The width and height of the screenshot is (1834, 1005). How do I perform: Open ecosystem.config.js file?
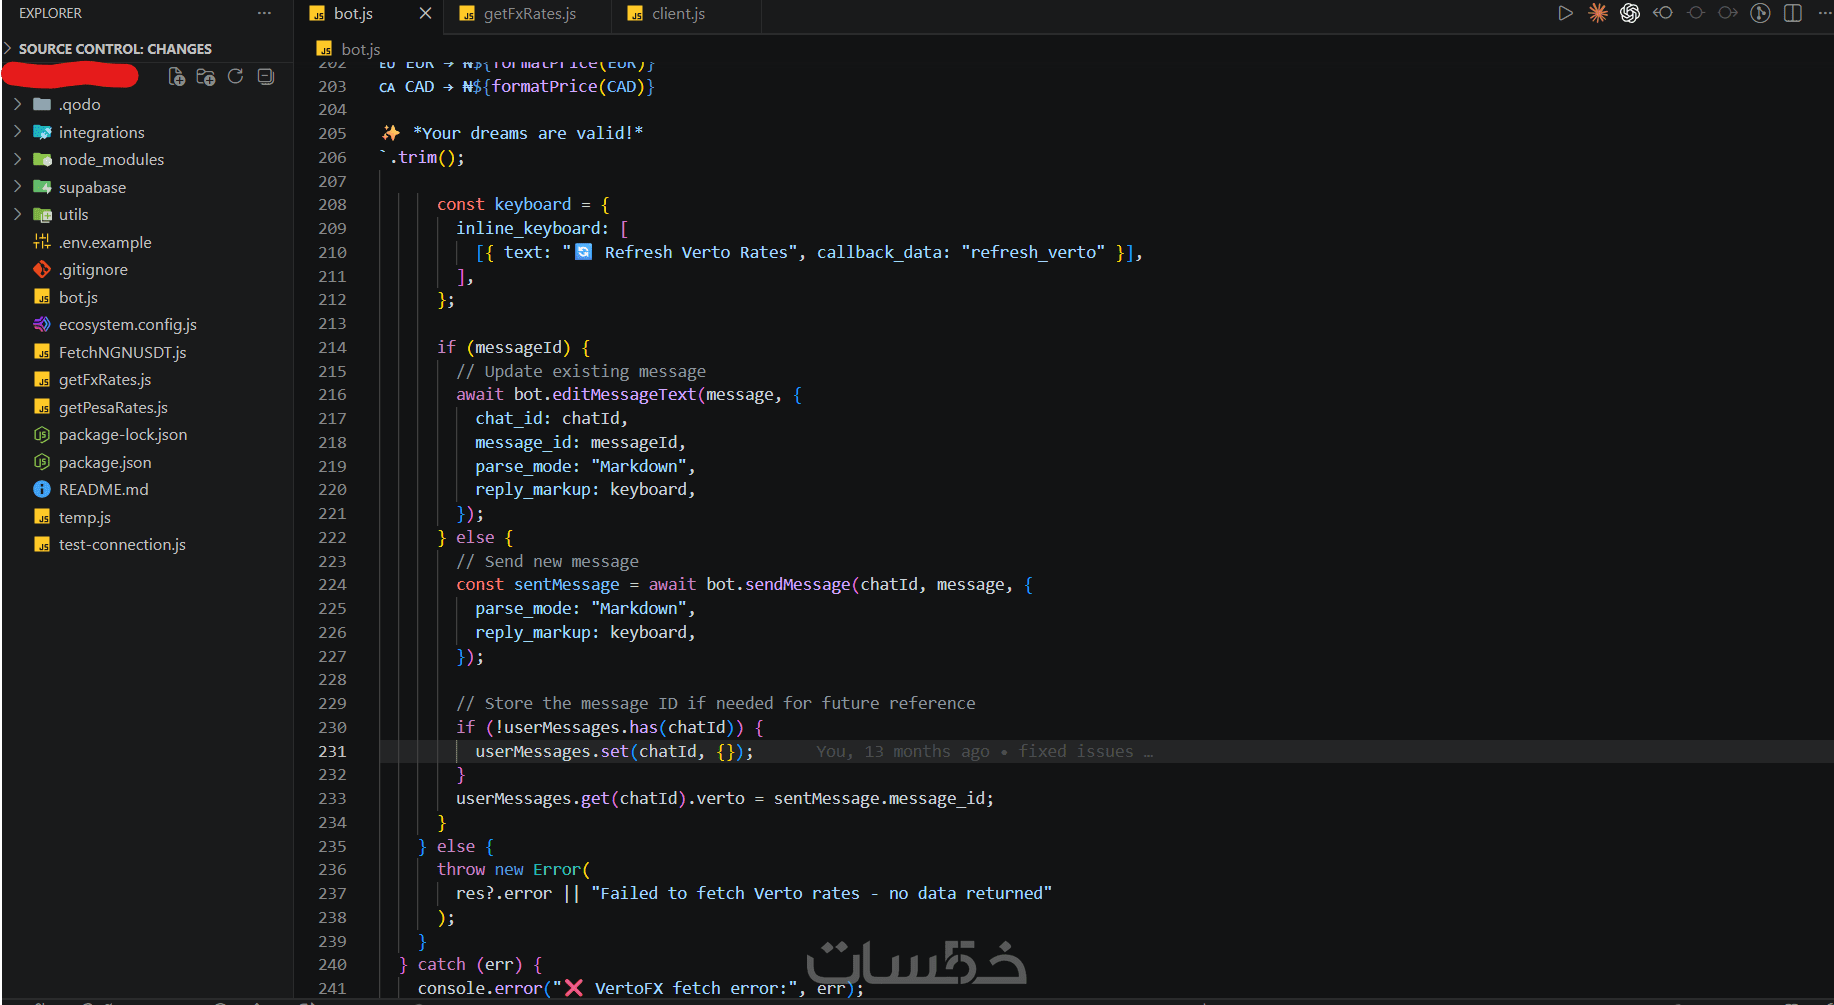tap(127, 324)
